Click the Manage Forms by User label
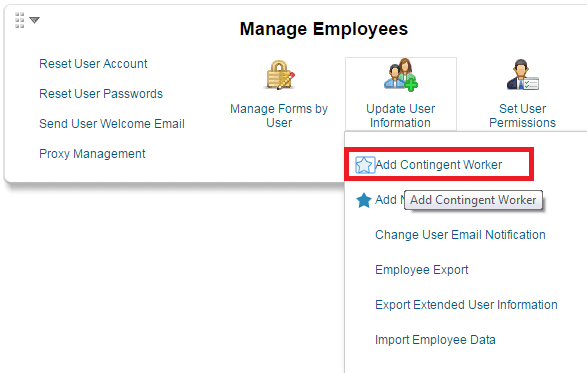This screenshot has width=587, height=373. pyautogui.click(x=279, y=116)
